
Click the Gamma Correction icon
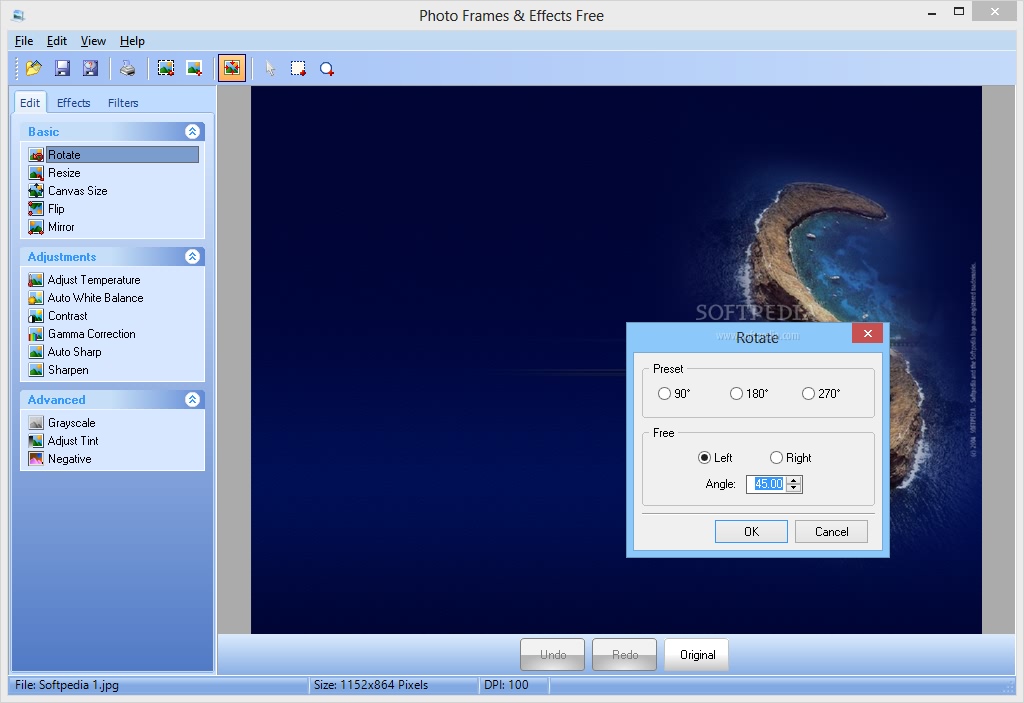36,334
